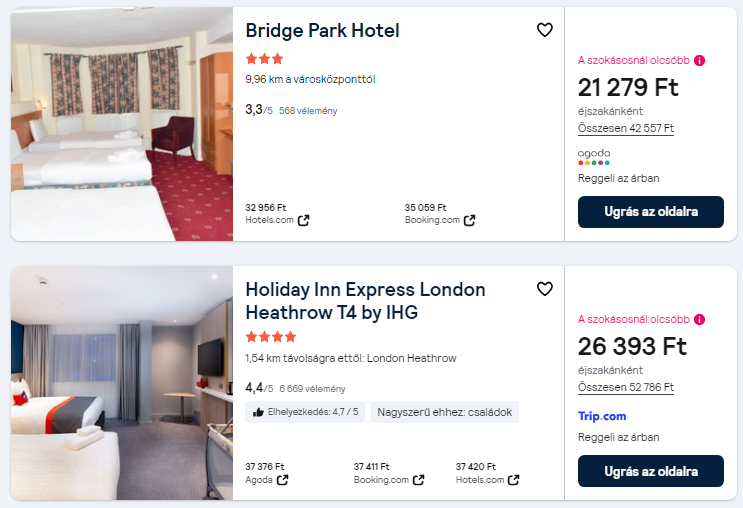Click Elhelyezkedés 4,7 / 5 rating badge
The height and width of the screenshot is (508, 743).
(305, 412)
